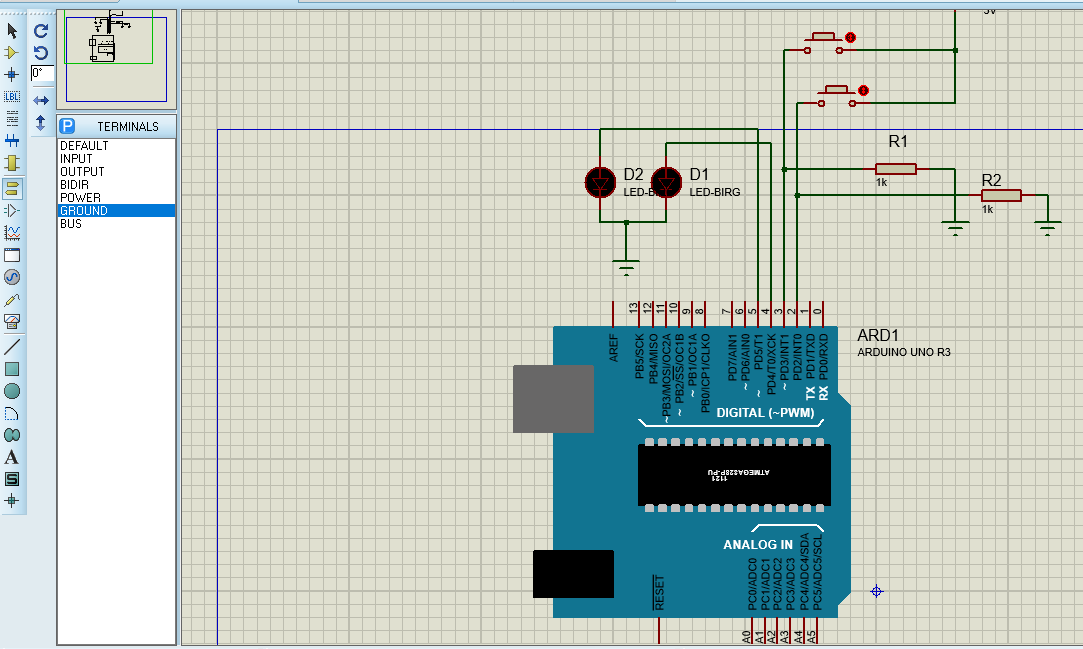Select the 2D graphics box tool
Image resolution: width=1083 pixels, height=649 pixels.
pos(12,369)
